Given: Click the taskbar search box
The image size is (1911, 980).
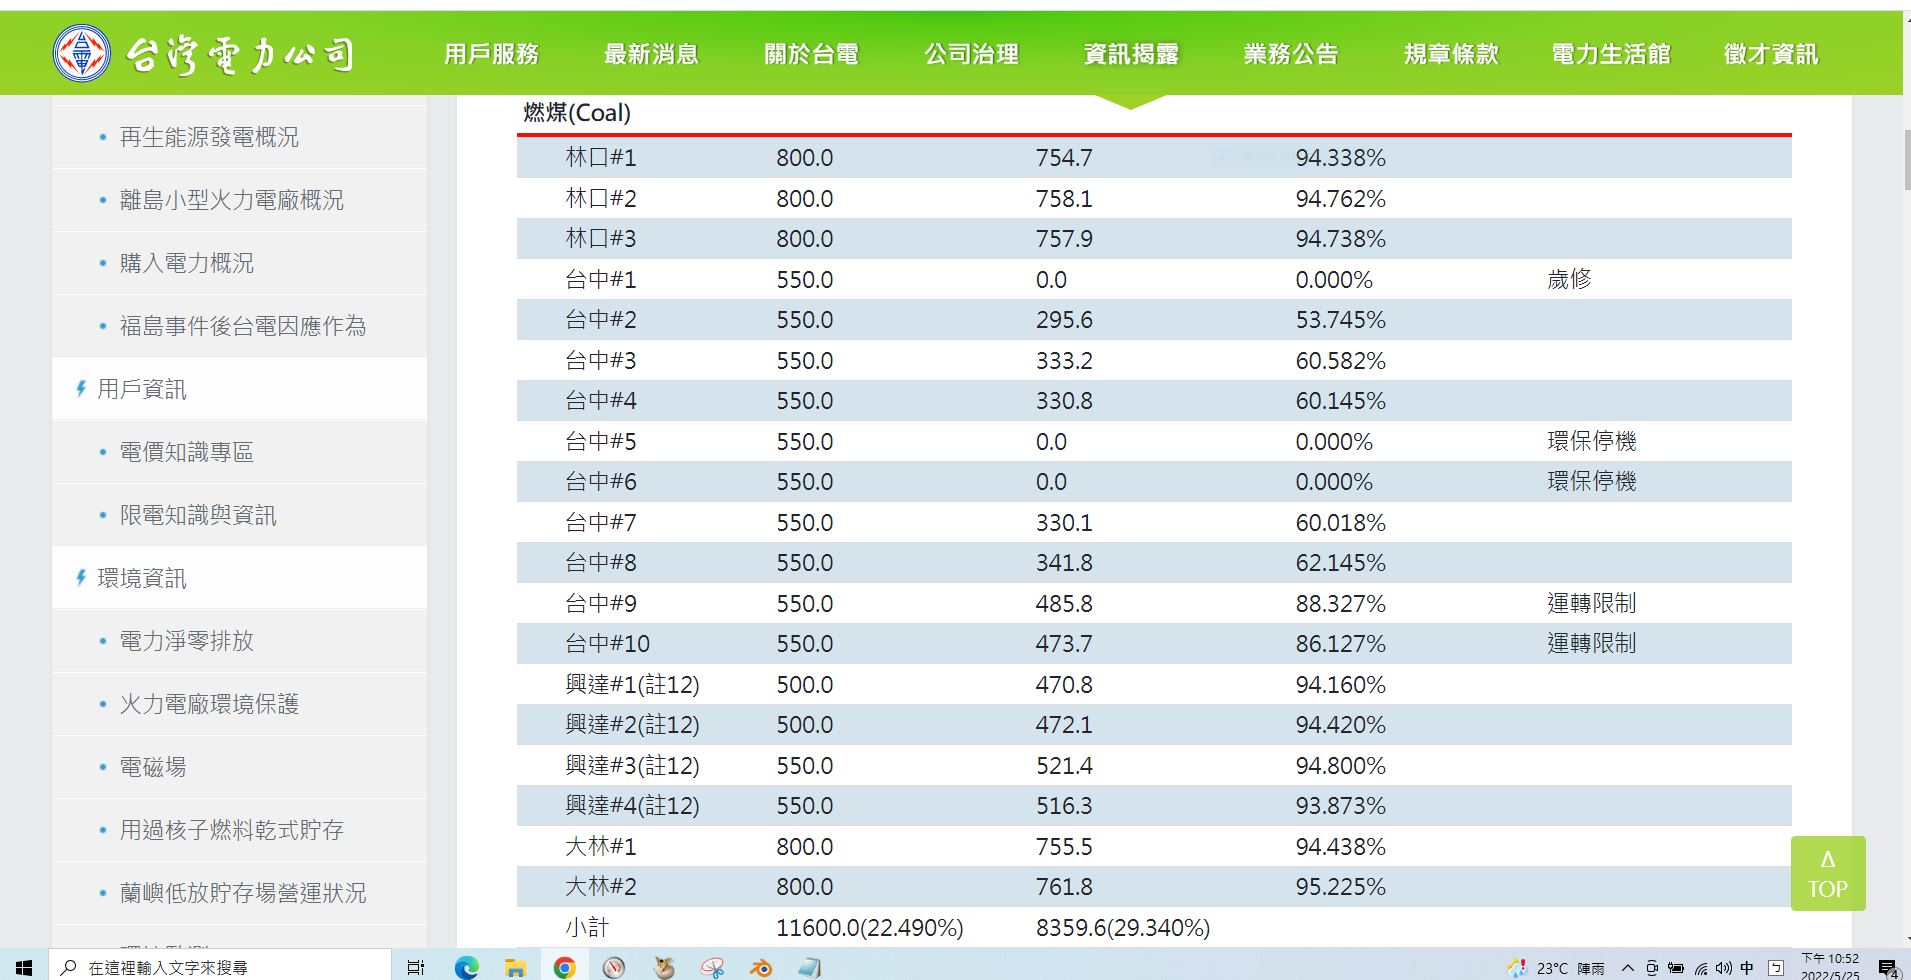Looking at the screenshot, I should tap(218, 967).
